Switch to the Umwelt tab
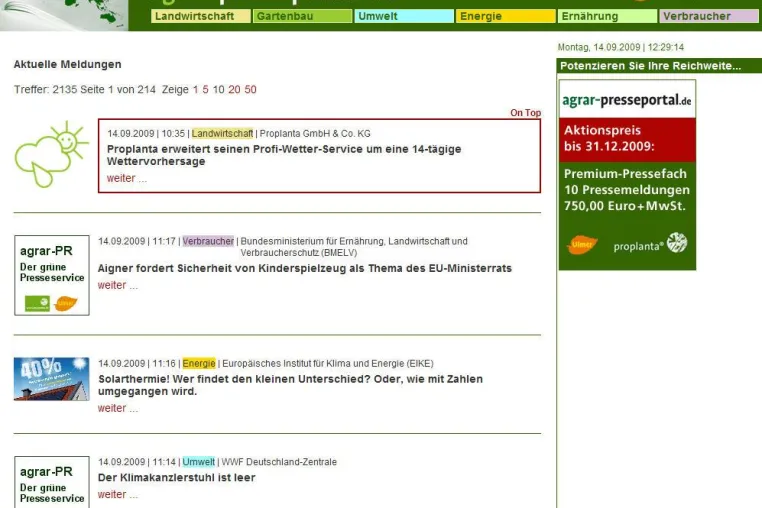This screenshot has width=762, height=508. click(x=404, y=16)
